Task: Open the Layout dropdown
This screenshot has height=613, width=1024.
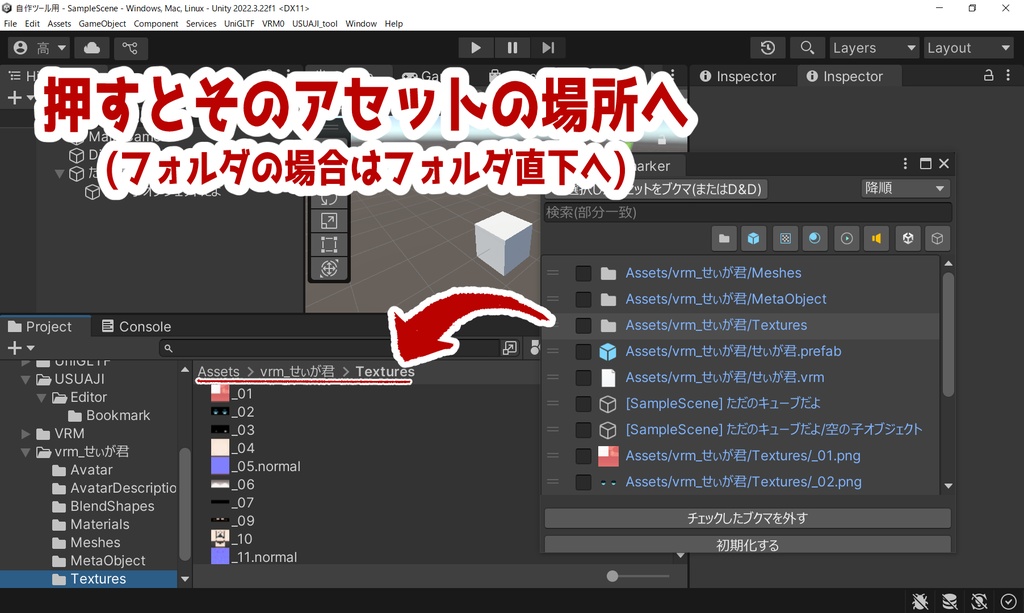Action: (x=966, y=47)
